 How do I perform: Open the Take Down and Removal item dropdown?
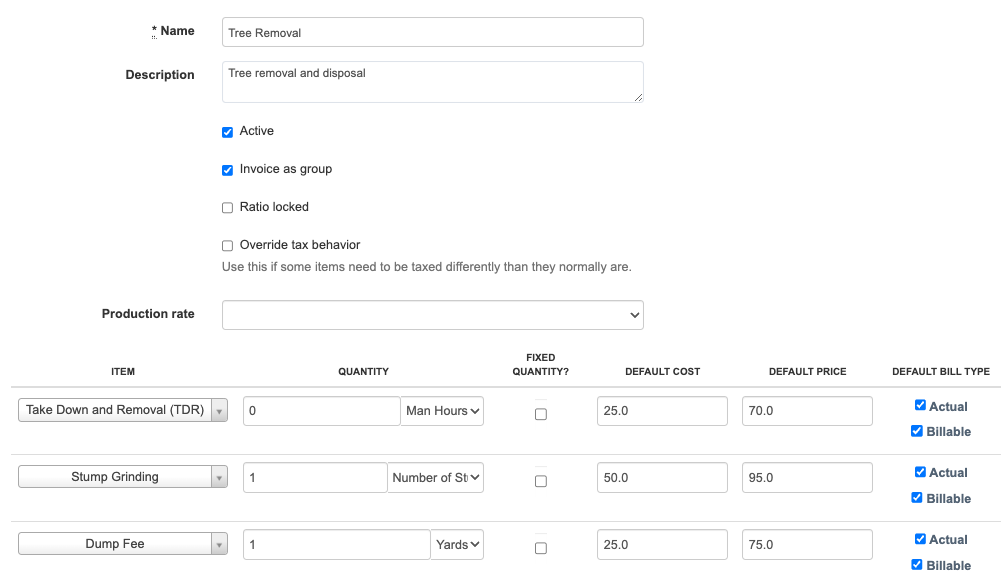pyautogui.click(x=123, y=410)
